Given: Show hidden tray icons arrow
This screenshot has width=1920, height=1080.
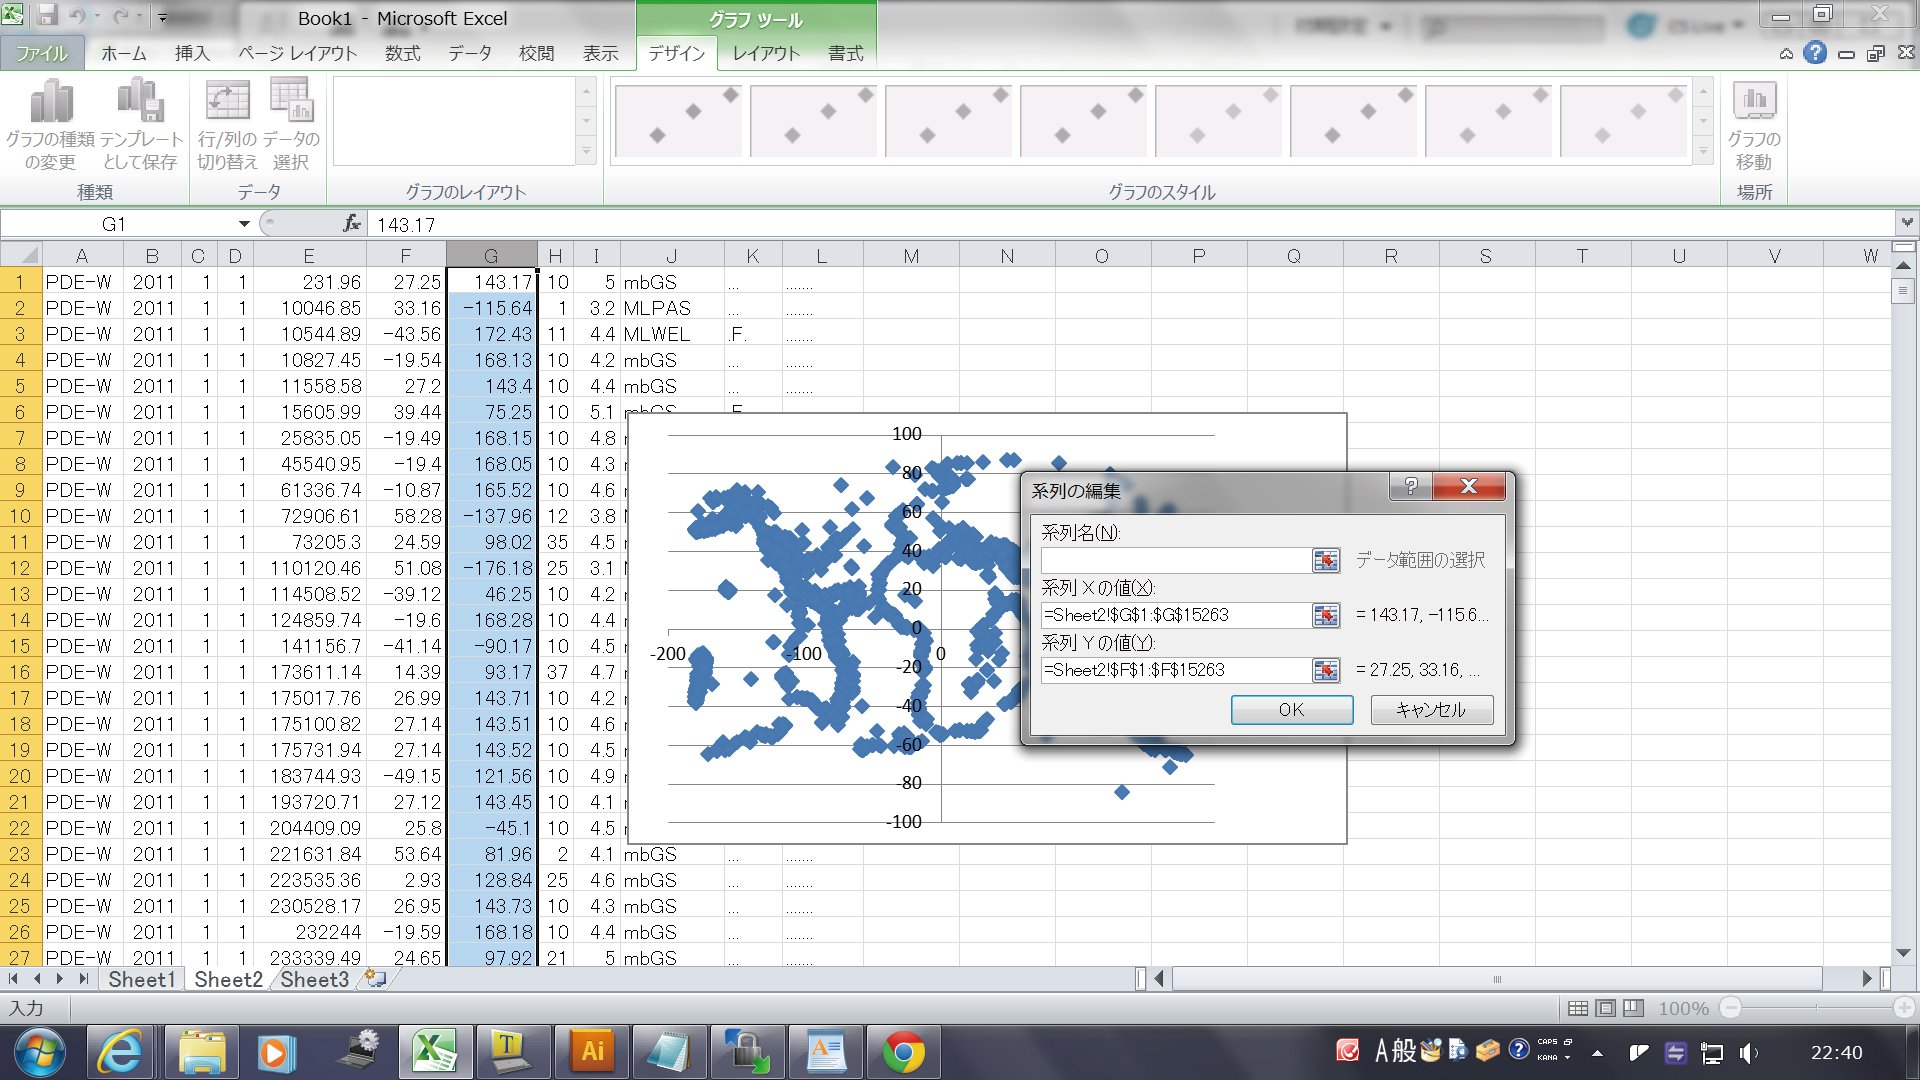Looking at the screenshot, I should (x=1597, y=1052).
